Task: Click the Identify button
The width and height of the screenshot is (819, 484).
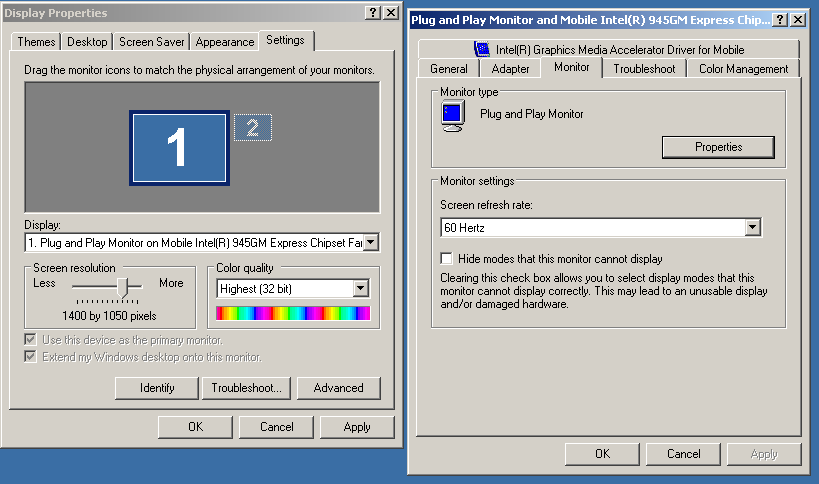Action: pyautogui.click(x=157, y=388)
